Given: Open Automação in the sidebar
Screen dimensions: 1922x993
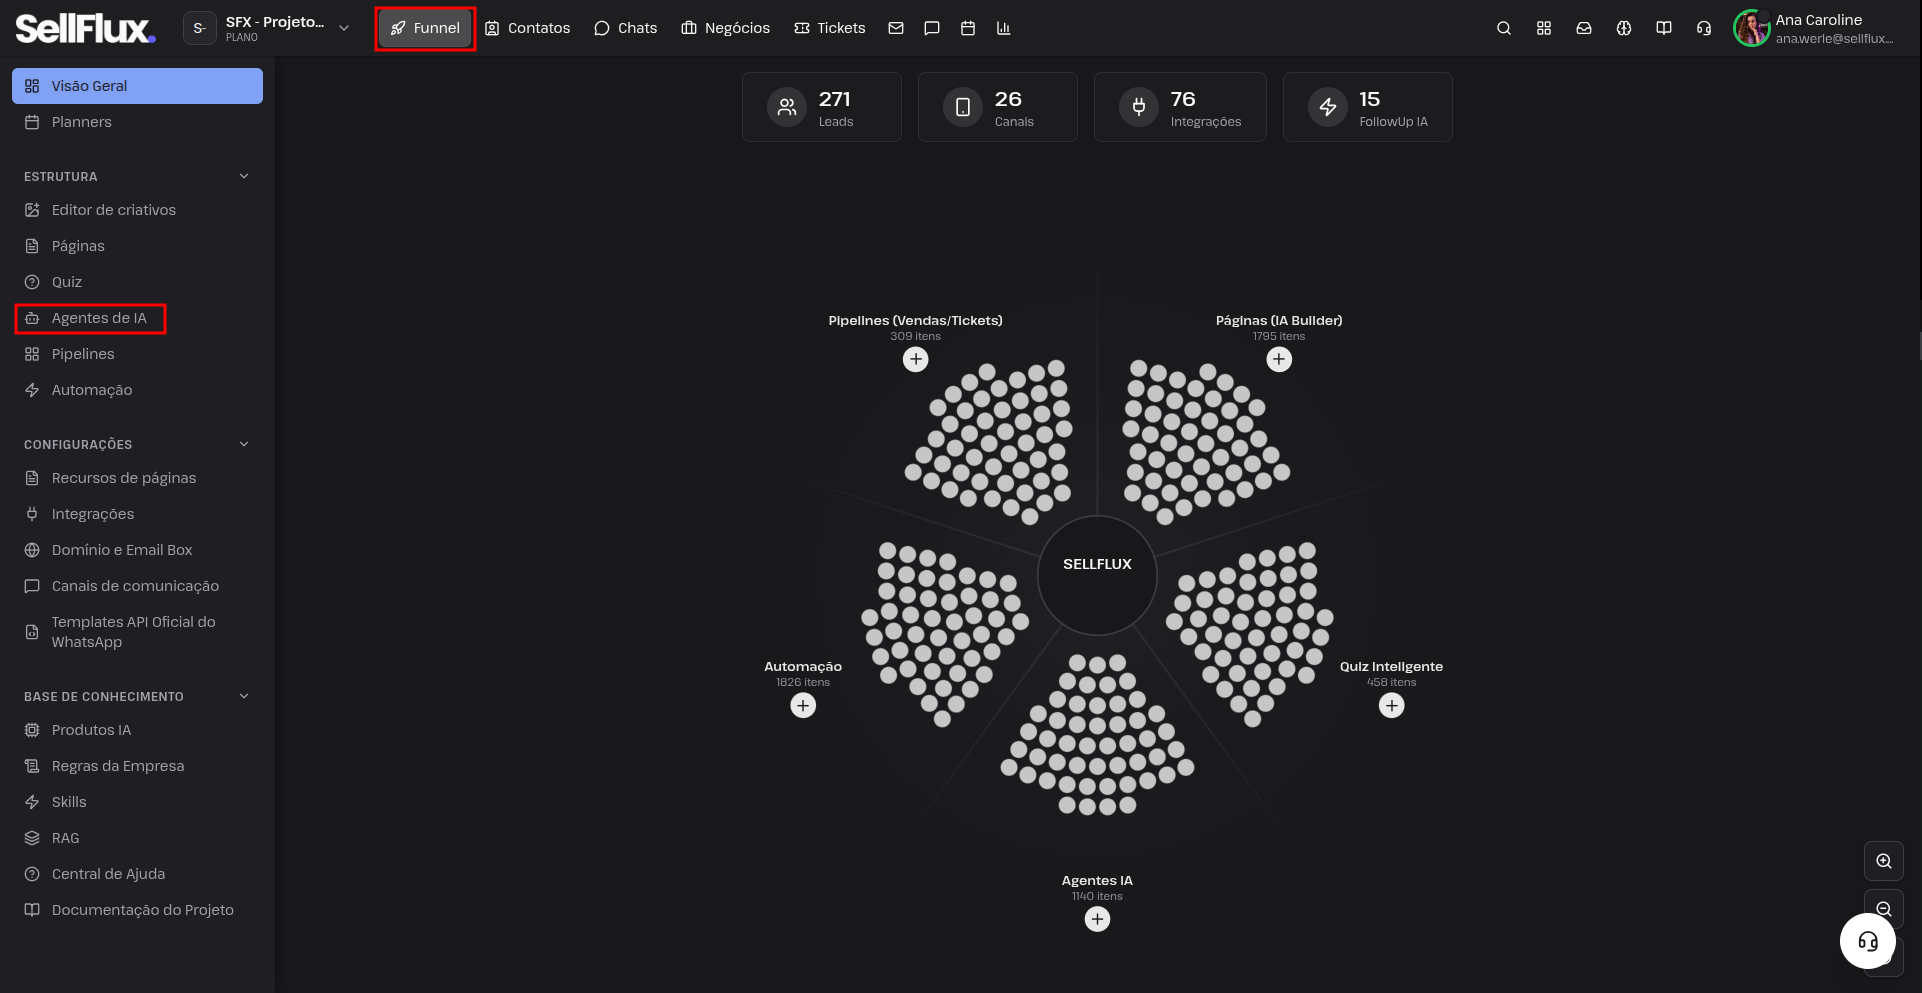Looking at the screenshot, I should click(137, 390).
